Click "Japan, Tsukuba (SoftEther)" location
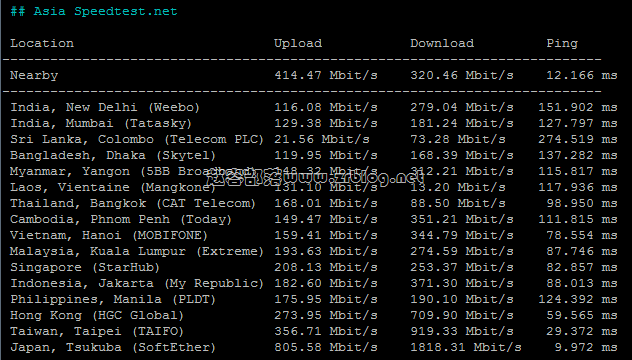The width and height of the screenshot is (632, 360). (x=113, y=348)
